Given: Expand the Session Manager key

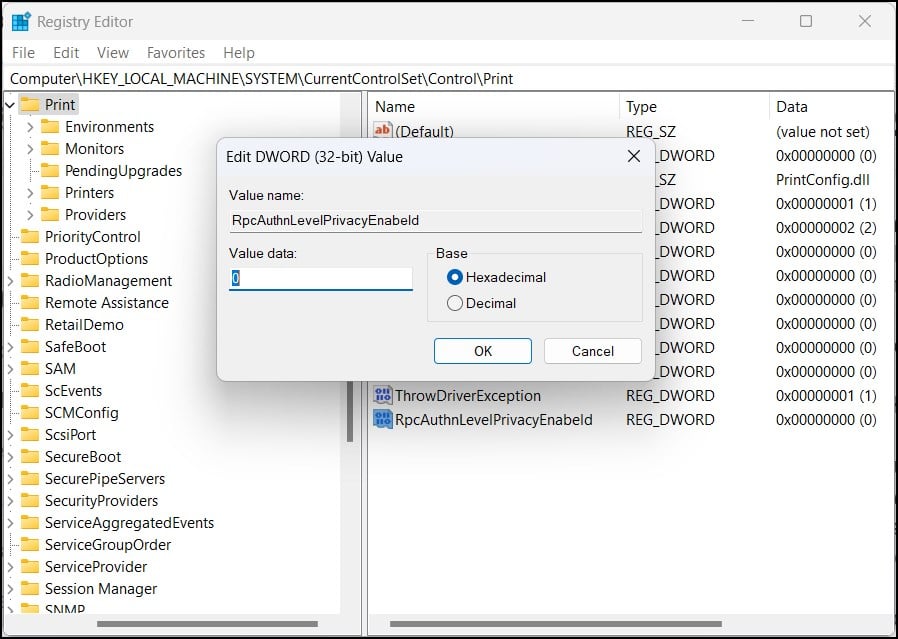Looking at the screenshot, I should (x=10, y=589).
